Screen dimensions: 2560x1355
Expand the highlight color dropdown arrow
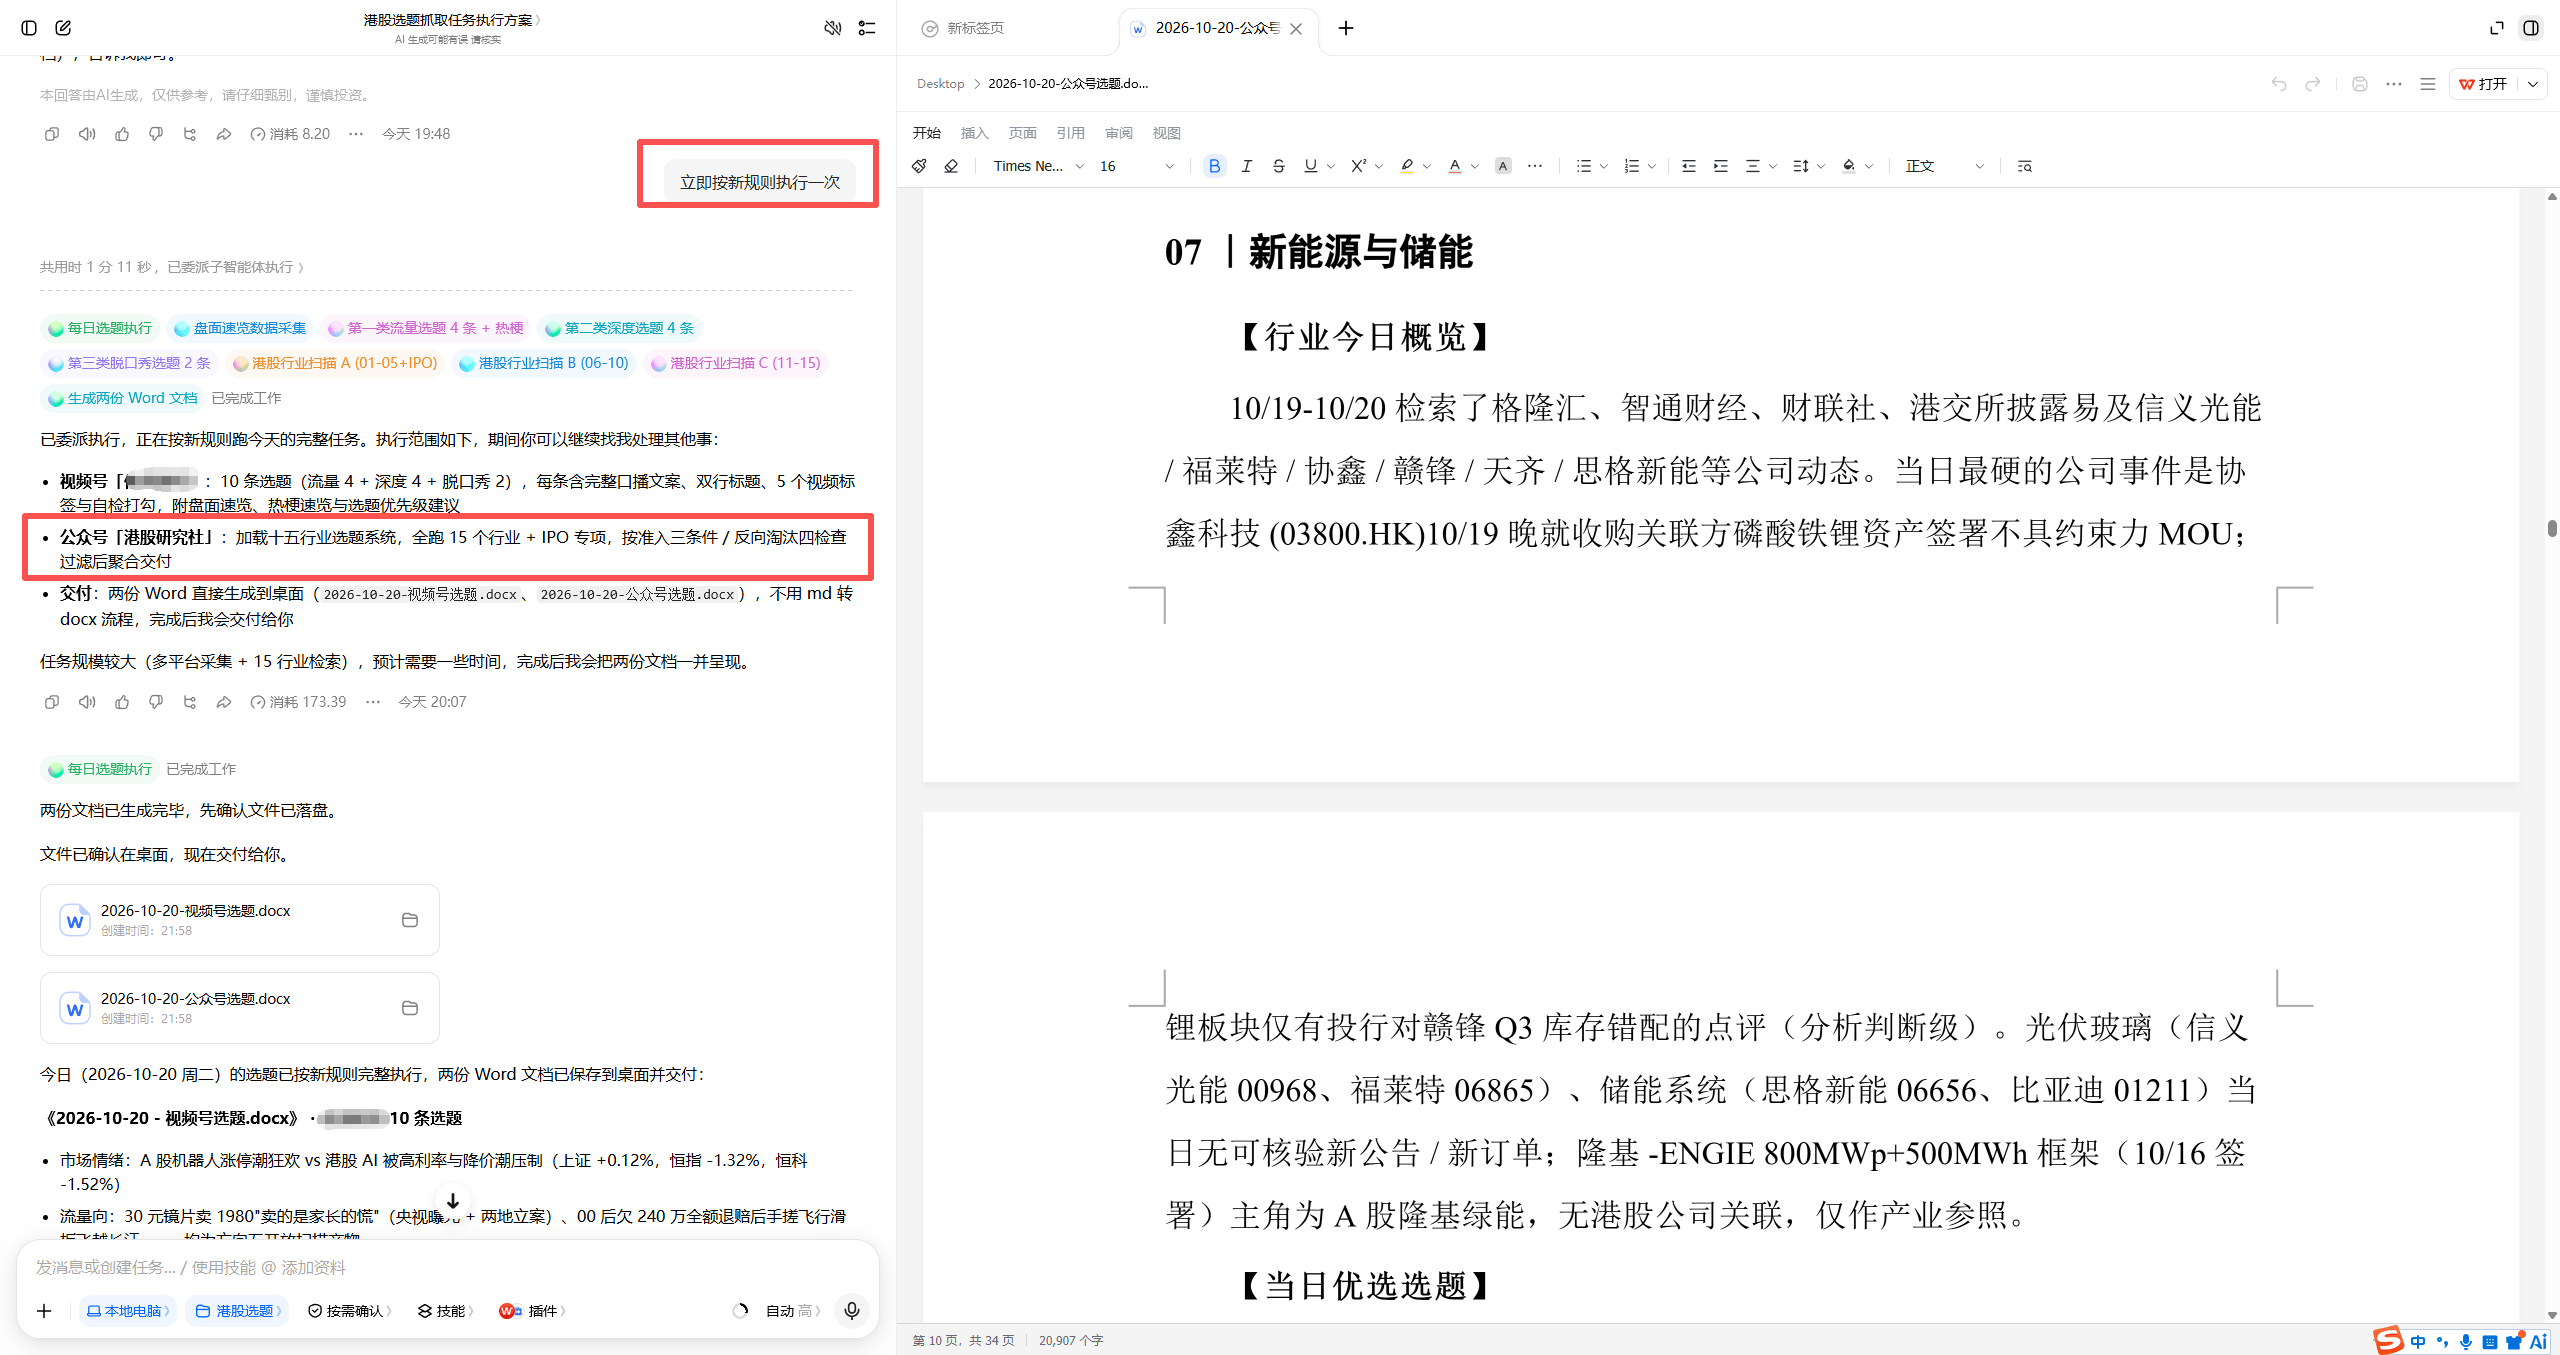pos(1427,167)
